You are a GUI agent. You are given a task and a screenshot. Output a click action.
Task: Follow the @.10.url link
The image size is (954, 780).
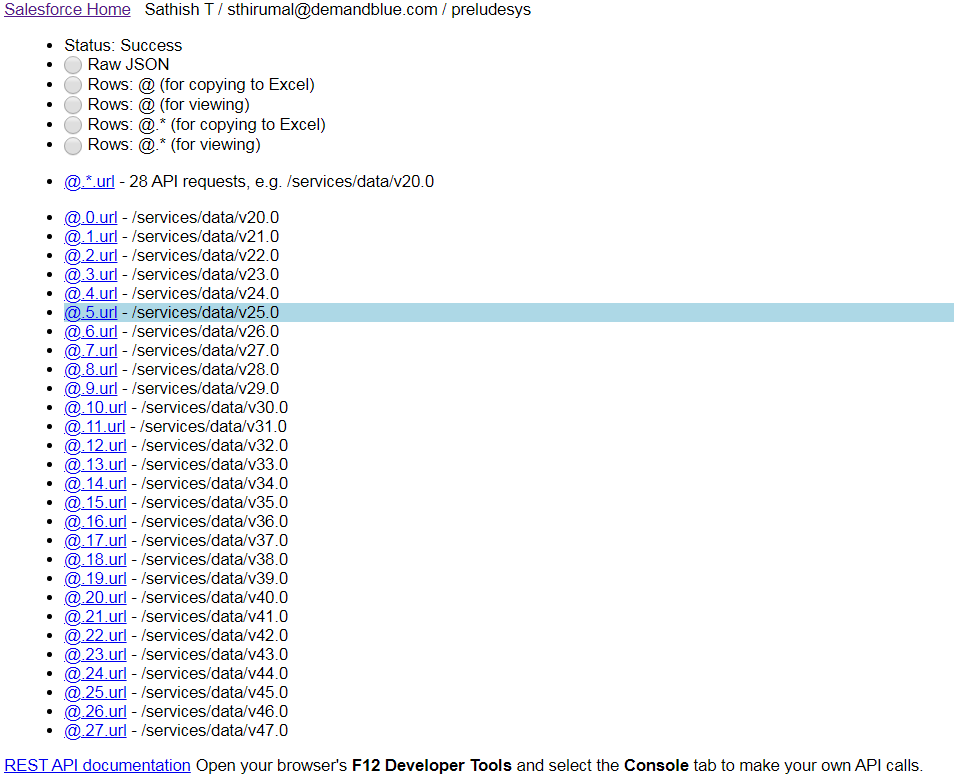[x=95, y=408]
